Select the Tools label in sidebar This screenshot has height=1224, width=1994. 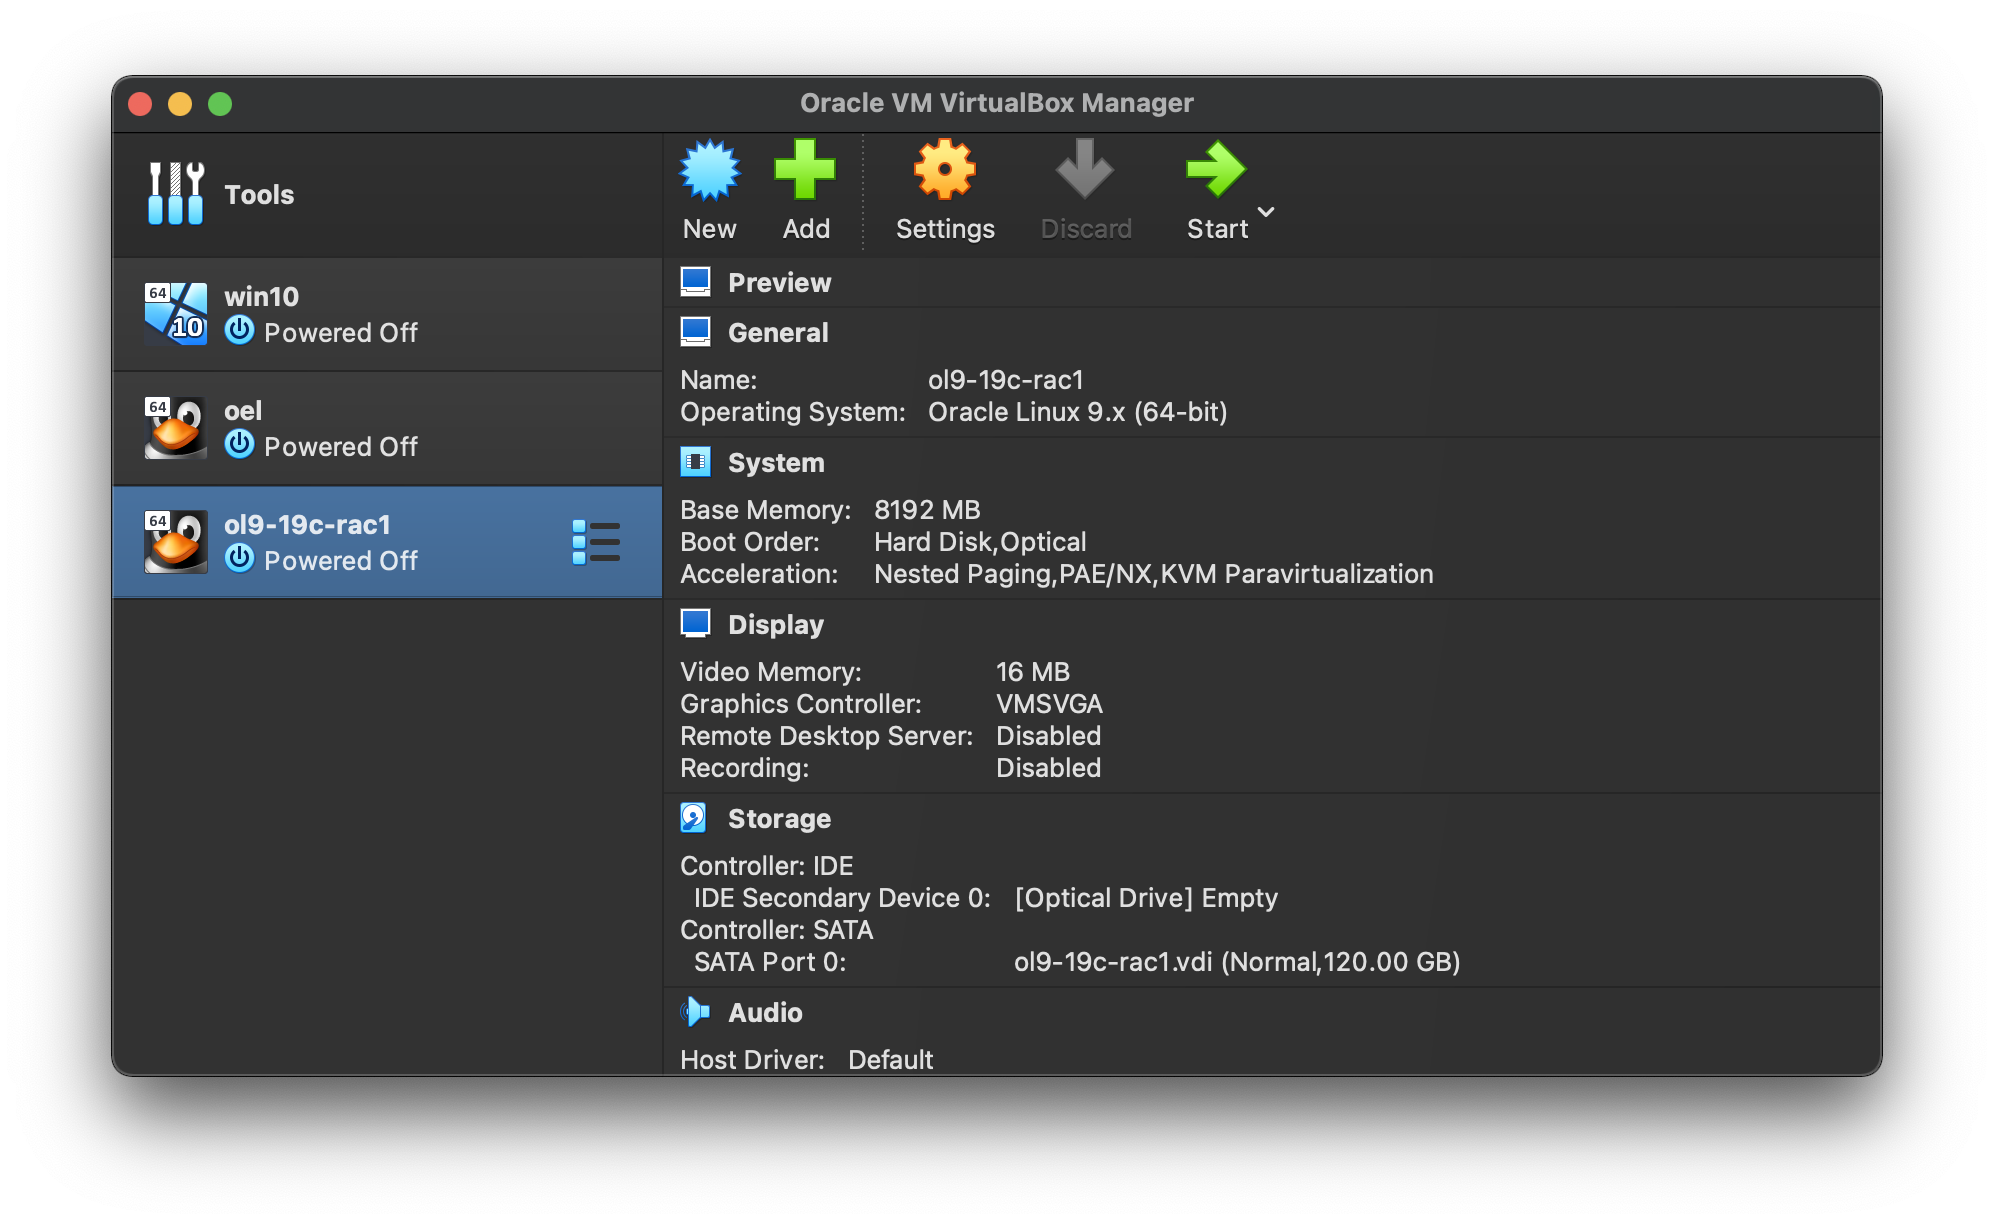point(259,194)
